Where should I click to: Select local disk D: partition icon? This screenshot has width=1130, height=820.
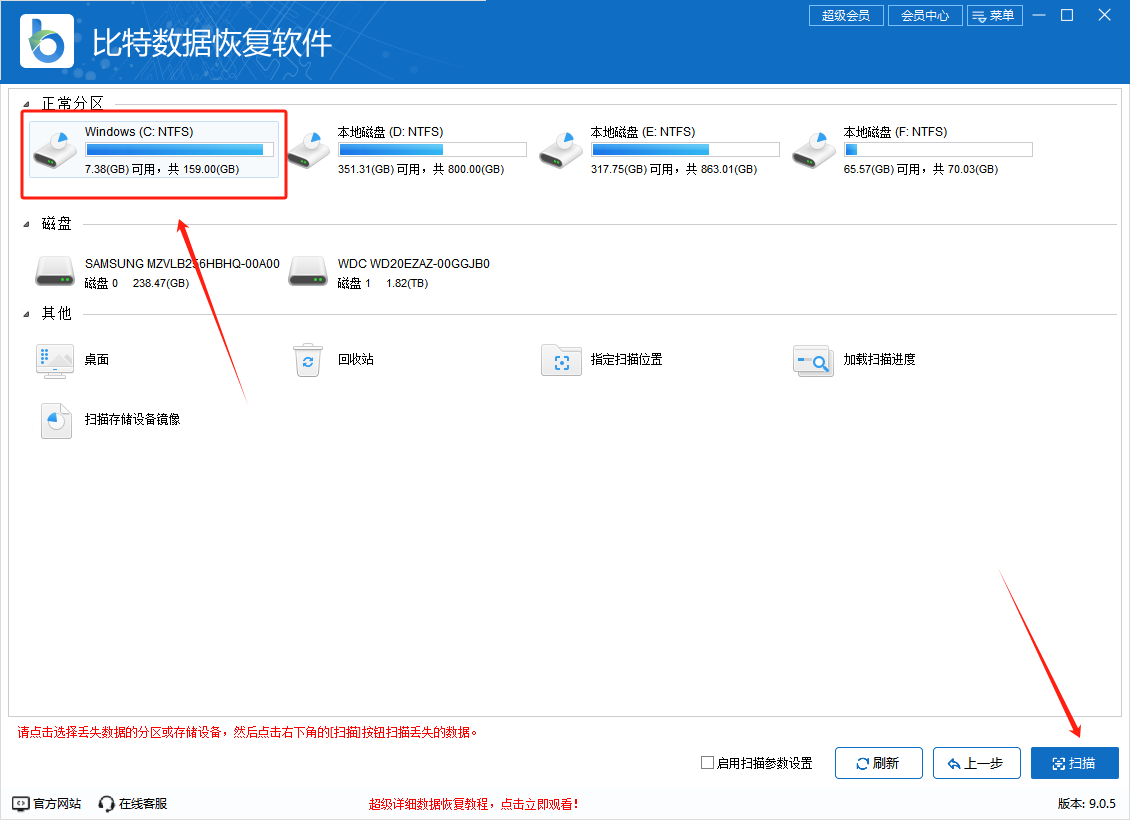pos(307,150)
